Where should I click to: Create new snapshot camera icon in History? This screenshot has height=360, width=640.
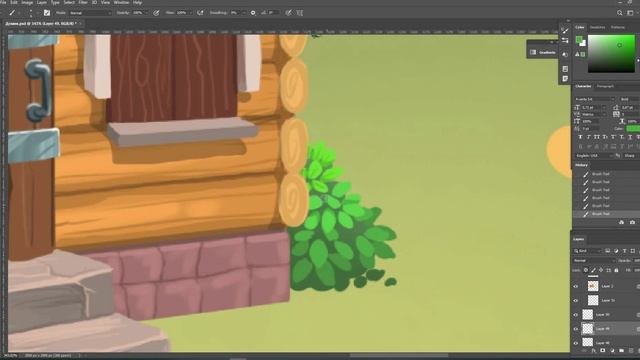click(x=632, y=222)
